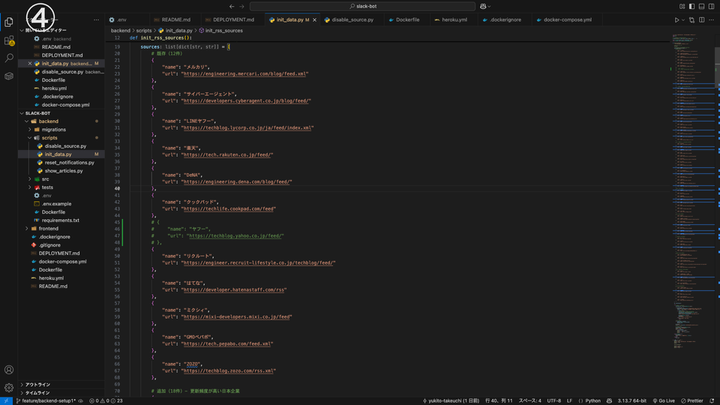Open show_articles.py in the file tree
The height and width of the screenshot is (405, 720).
pyautogui.click(x=64, y=171)
